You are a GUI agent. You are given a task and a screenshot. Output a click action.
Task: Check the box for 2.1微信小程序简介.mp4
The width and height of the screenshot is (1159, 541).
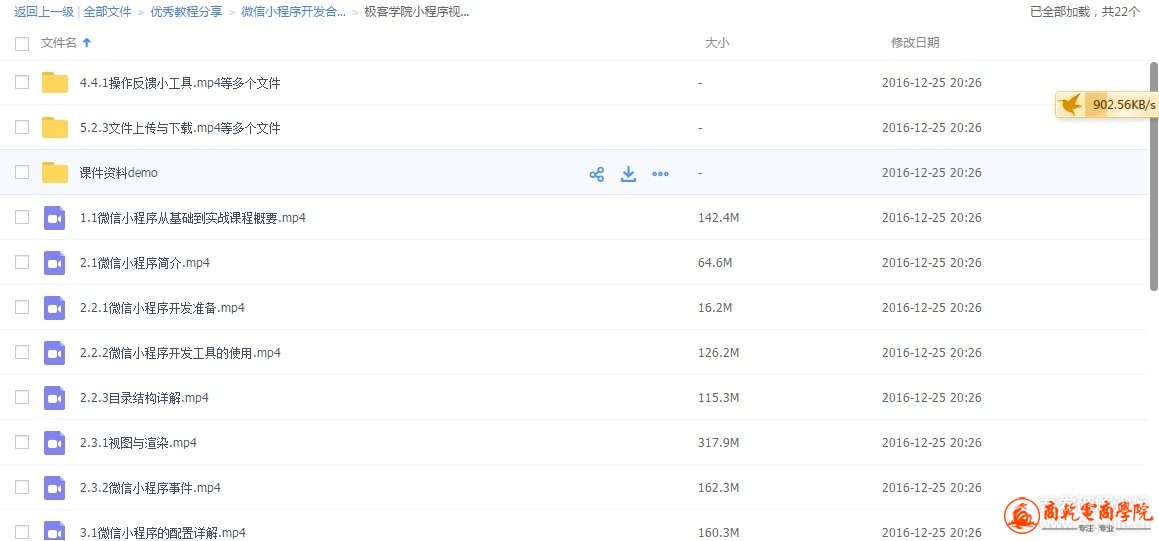click(22, 262)
